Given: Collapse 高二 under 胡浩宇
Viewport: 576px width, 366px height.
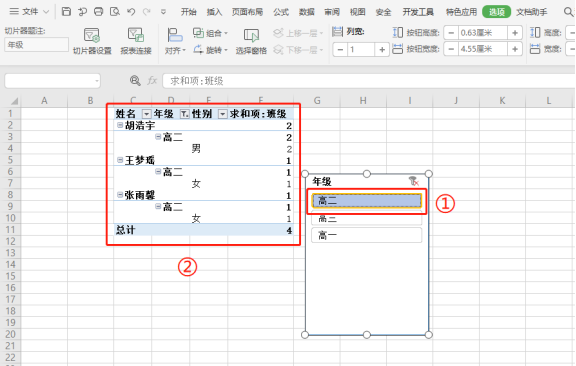Looking at the screenshot, I should pyautogui.click(x=158, y=137).
